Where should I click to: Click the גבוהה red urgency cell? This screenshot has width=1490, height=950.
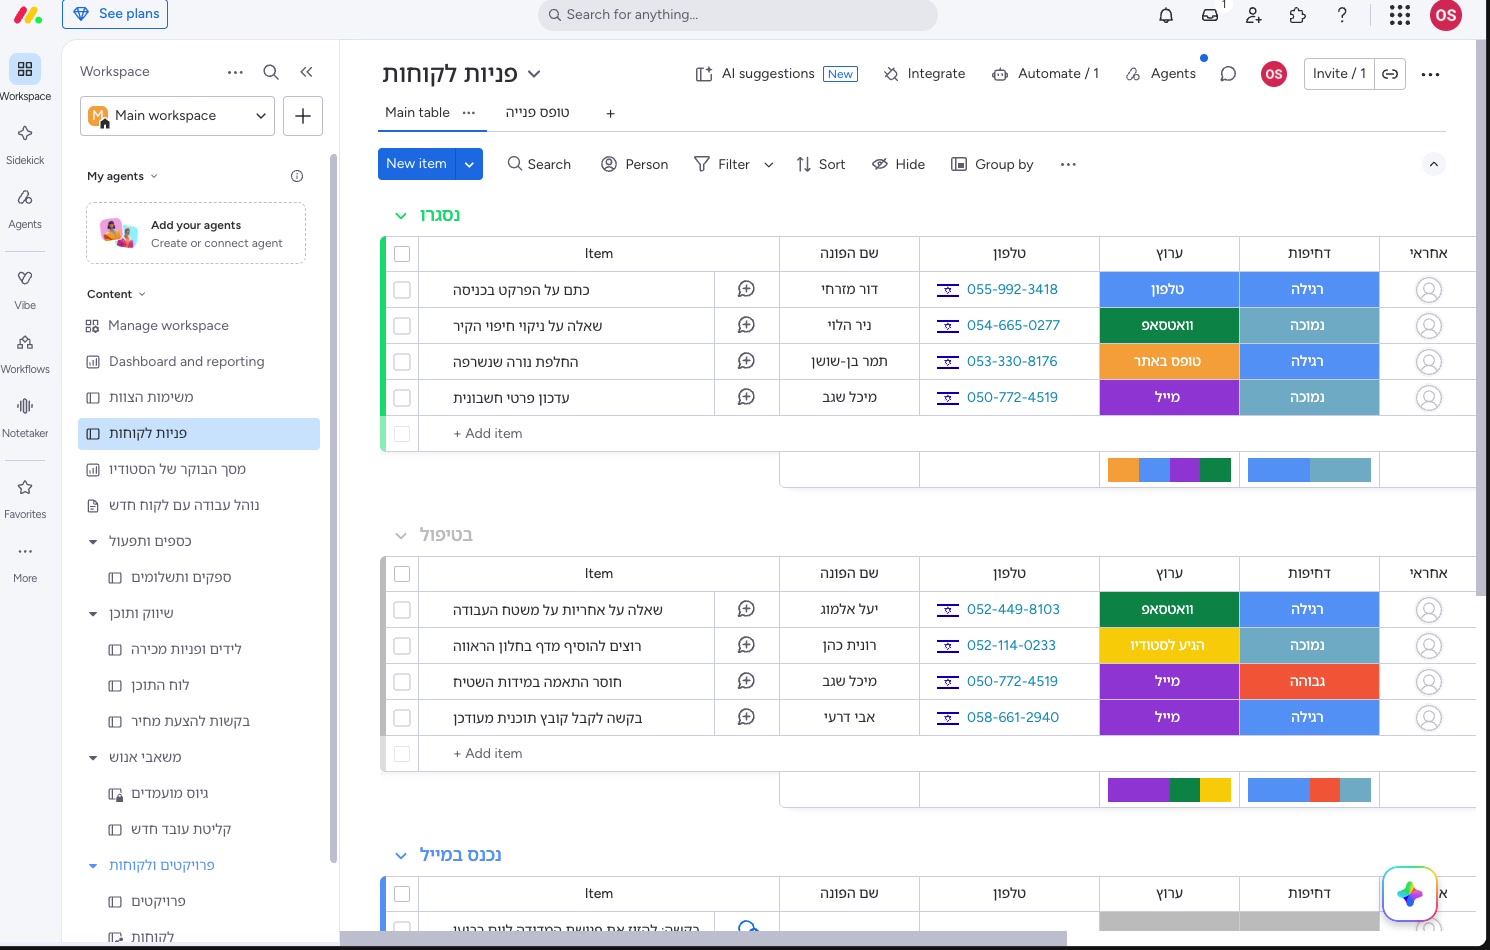(1309, 681)
